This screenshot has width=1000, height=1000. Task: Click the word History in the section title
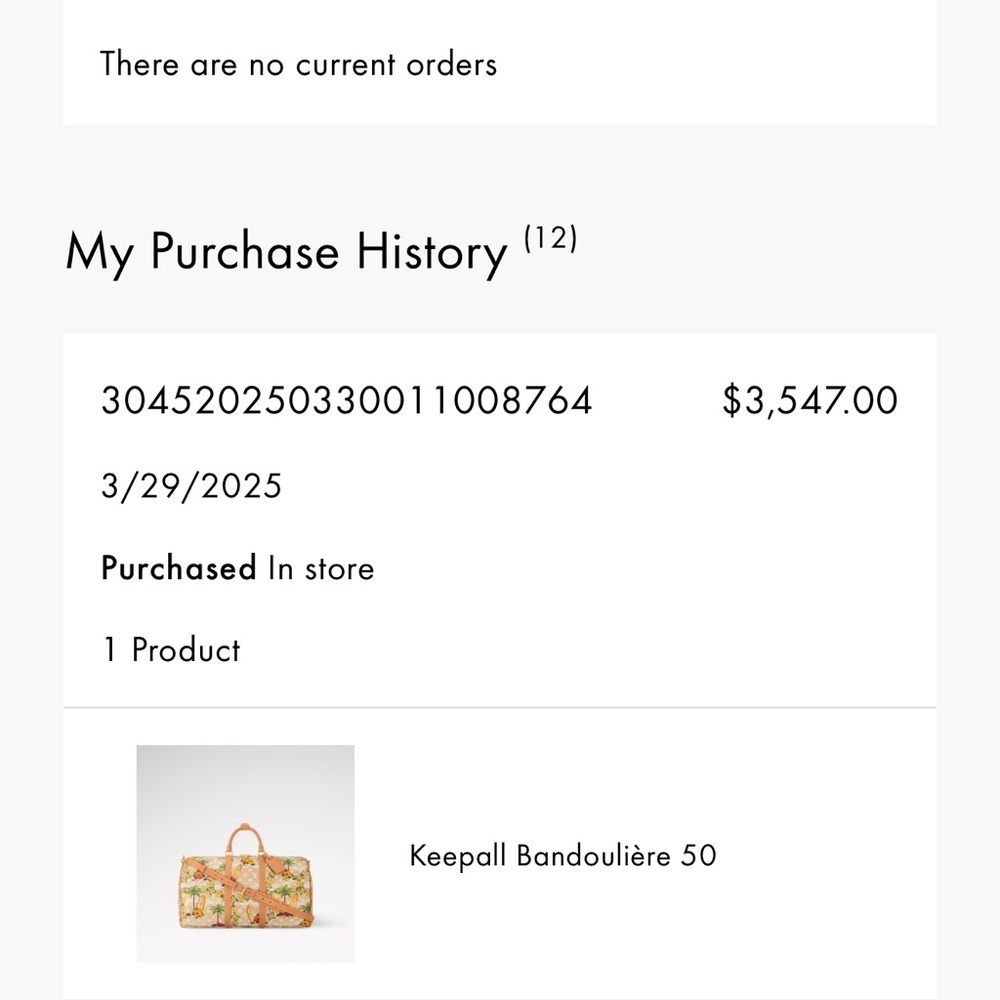(x=432, y=253)
